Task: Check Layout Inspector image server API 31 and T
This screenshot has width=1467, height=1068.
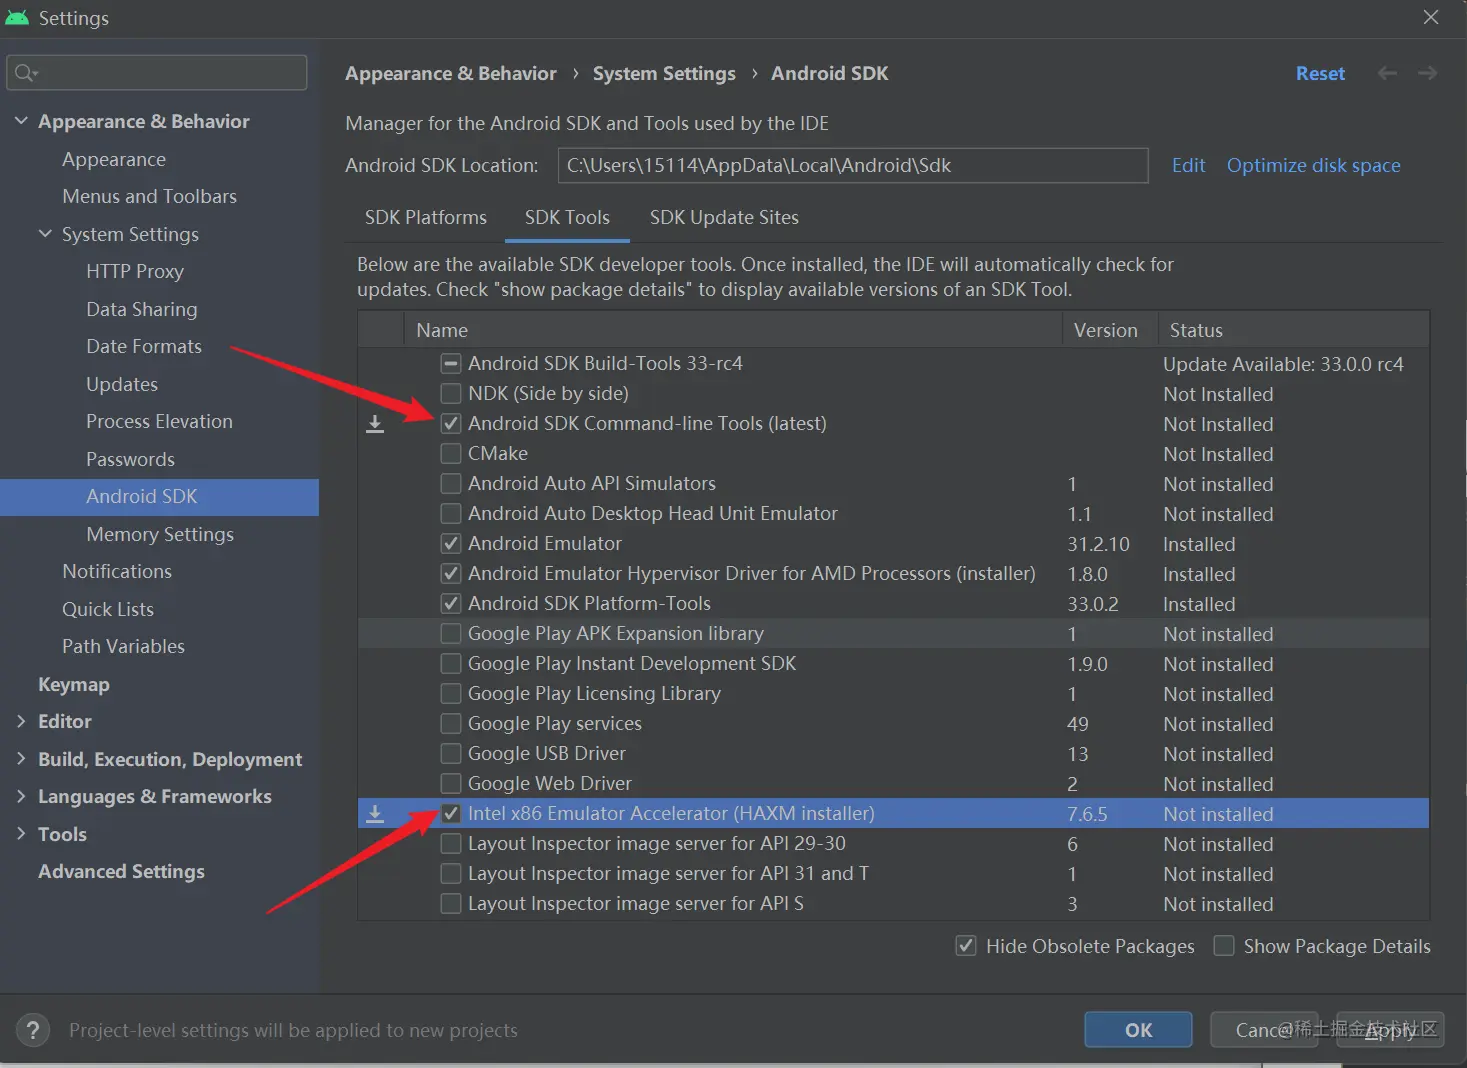Action: pos(451,873)
